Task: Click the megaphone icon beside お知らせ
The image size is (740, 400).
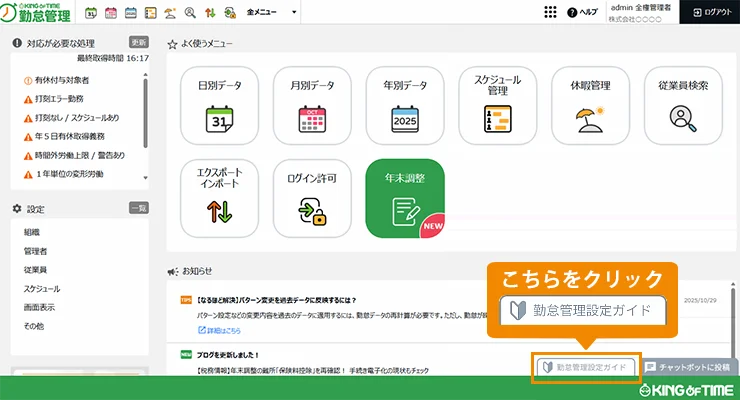Action: (x=173, y=272)
